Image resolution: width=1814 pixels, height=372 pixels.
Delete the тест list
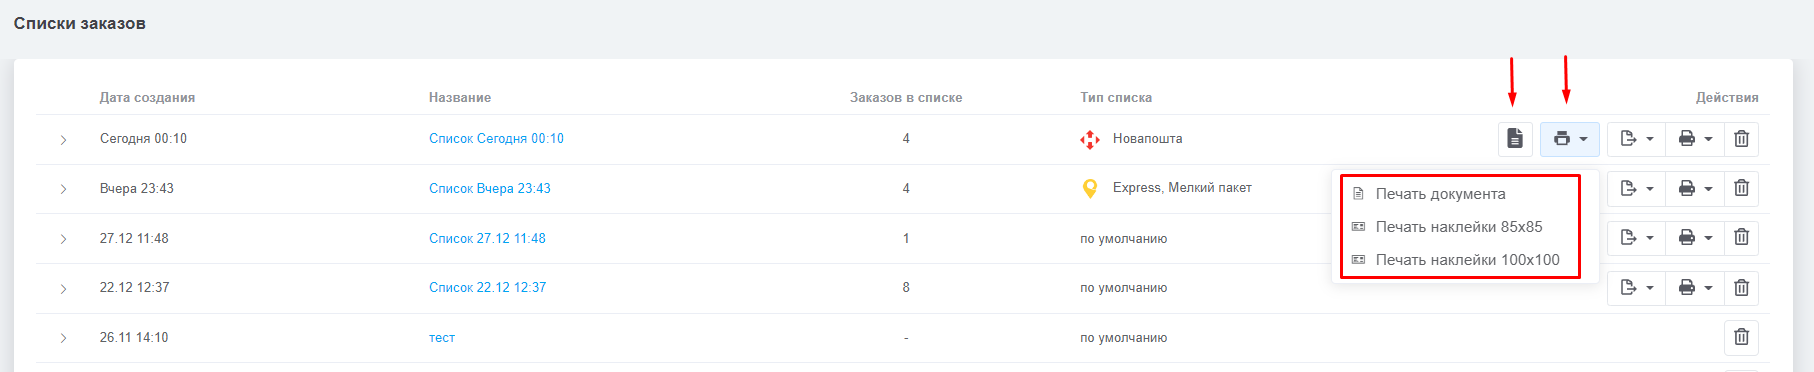tap(1741, 337)
